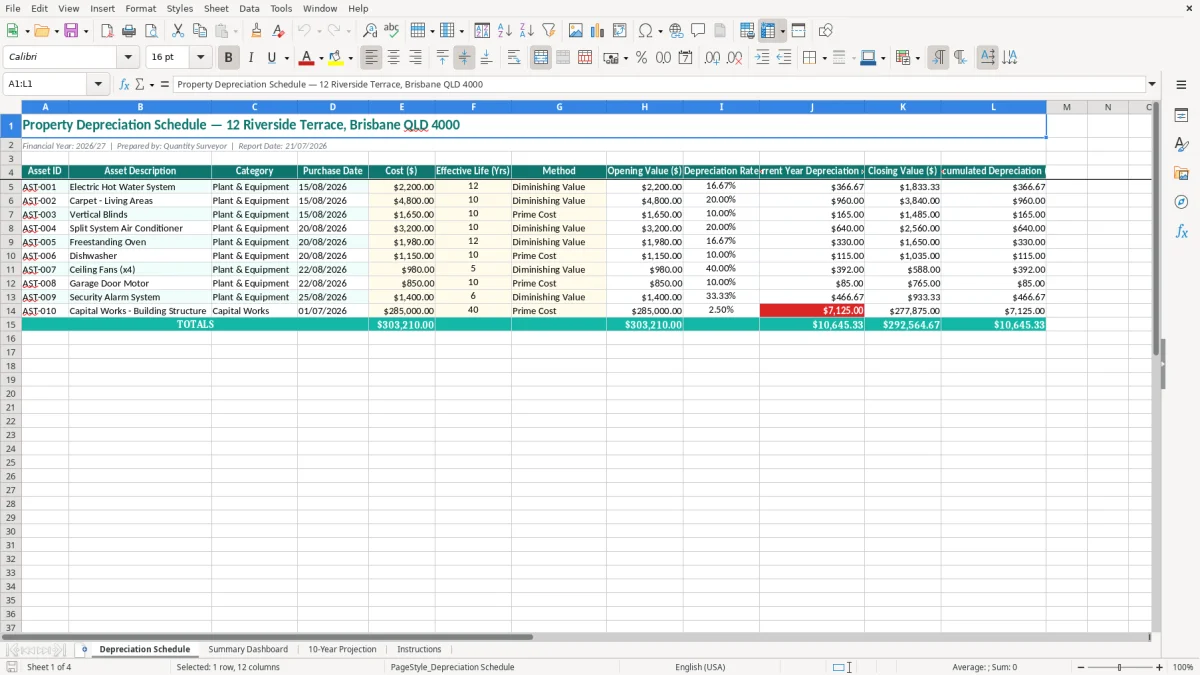Screen dimensions: 1200x675
Task: Copy the selection to clipboard
Action: point(200,31)
